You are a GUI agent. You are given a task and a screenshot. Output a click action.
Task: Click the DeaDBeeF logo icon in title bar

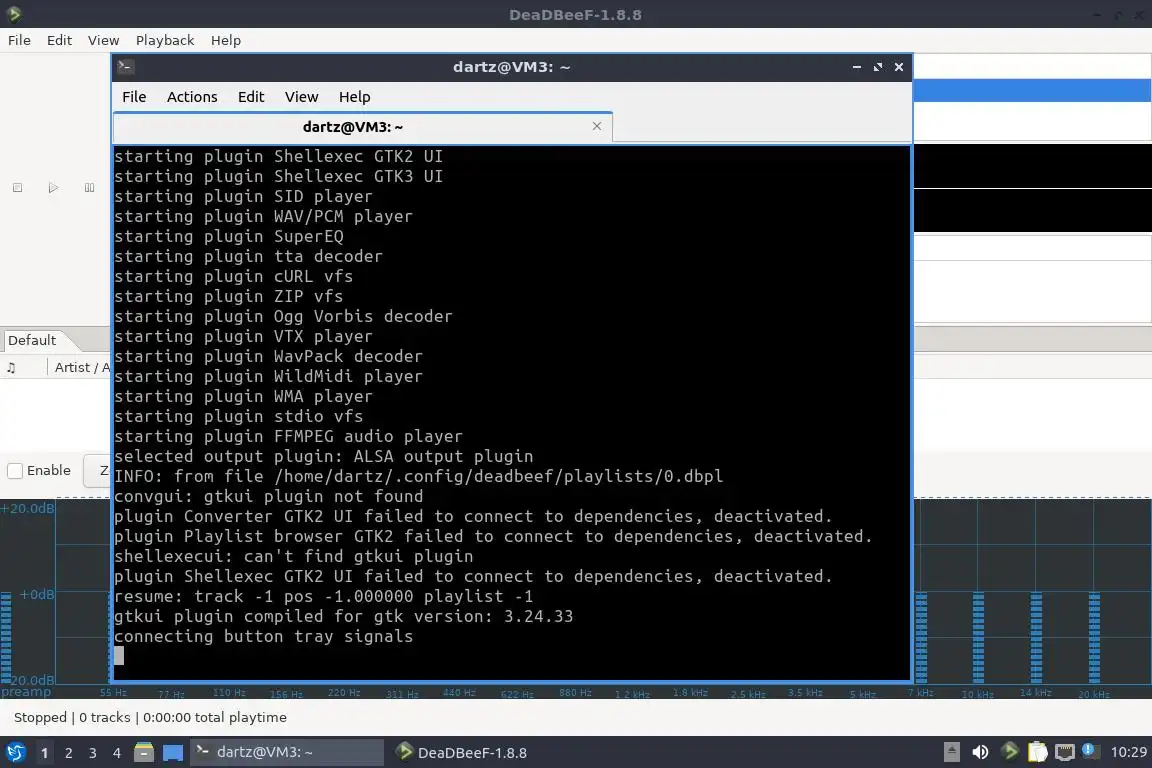click(14, 14)
